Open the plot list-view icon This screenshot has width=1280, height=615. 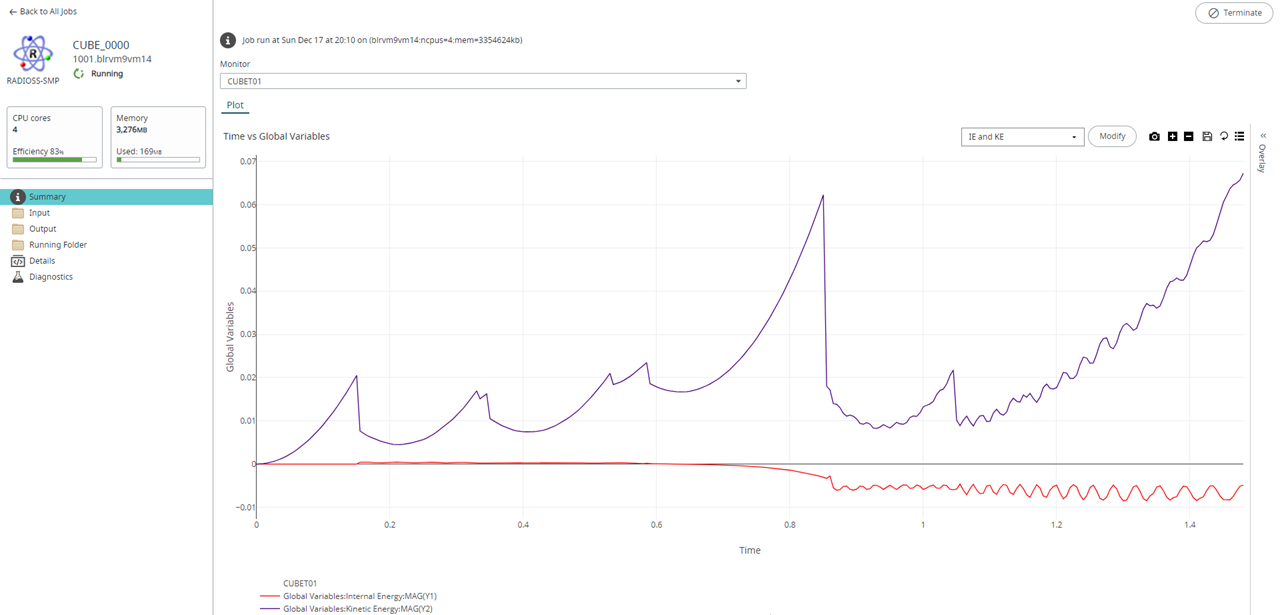pyautogui.click(x=1240, y=136)
